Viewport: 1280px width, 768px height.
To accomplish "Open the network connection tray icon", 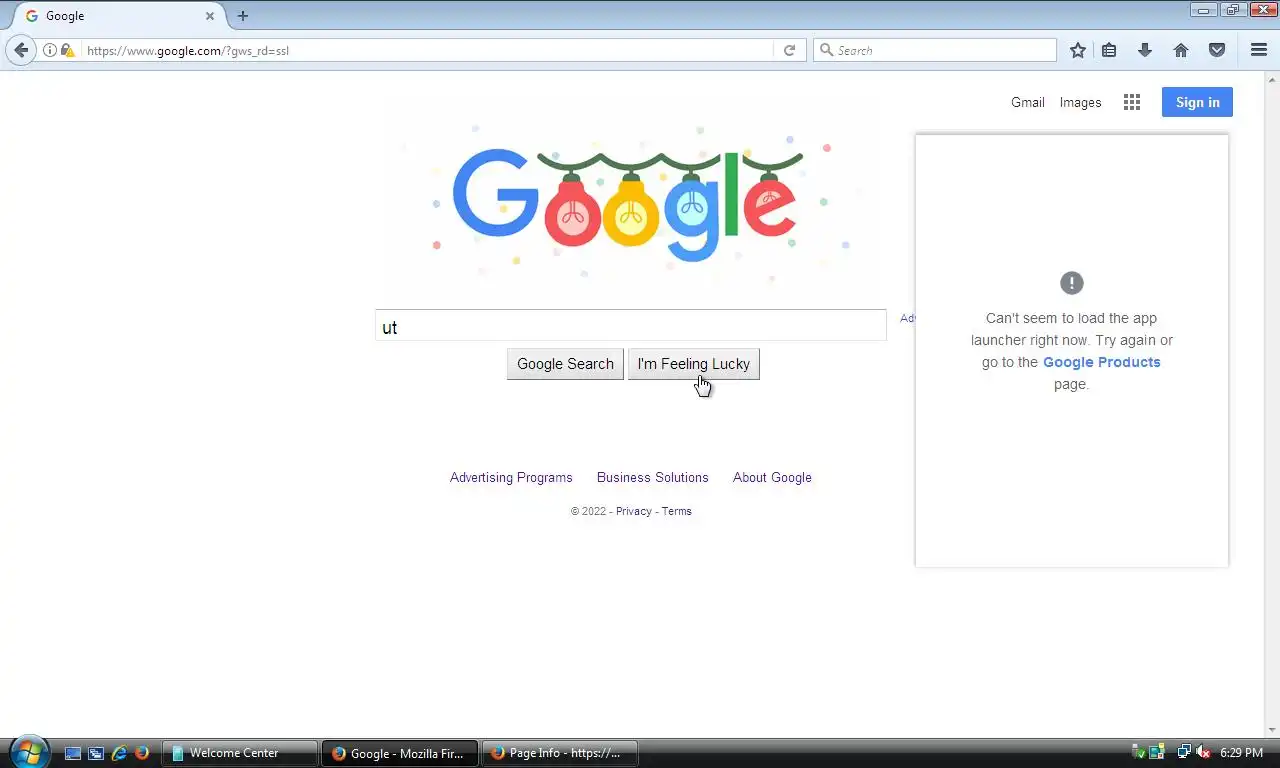I will click(x=1184, y=752).
